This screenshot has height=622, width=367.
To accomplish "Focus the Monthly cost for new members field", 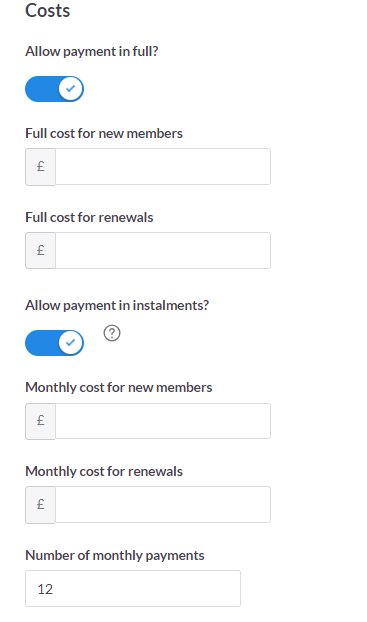I will pyautogui.click(x=163, y=421).
